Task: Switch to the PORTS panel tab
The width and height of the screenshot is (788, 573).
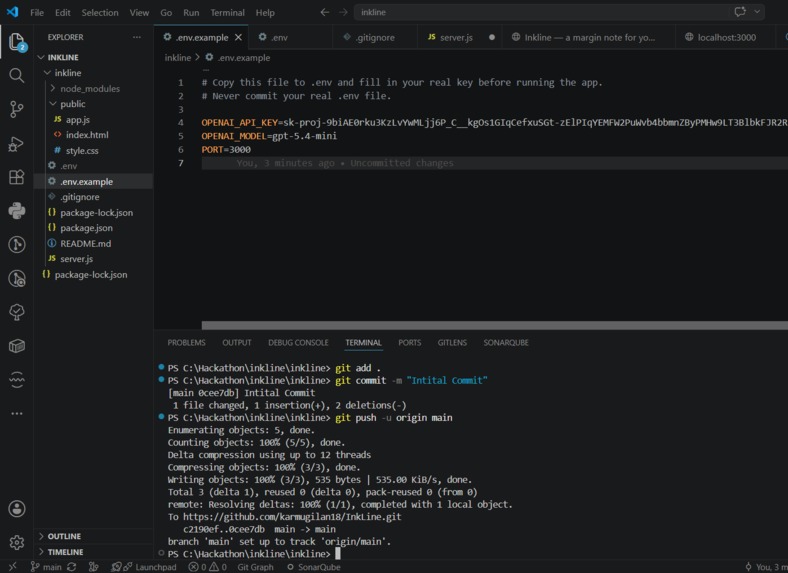Action: tap(410, 343)
